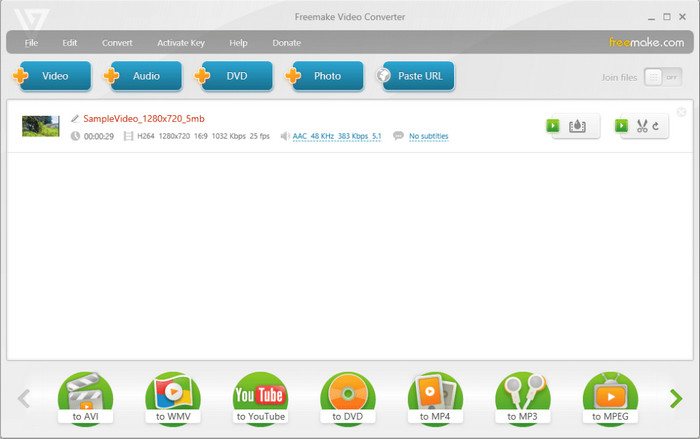Maximize the Freemake Video Converter window
The width and height of the screenshot is (700, 439).
[667, 17]
